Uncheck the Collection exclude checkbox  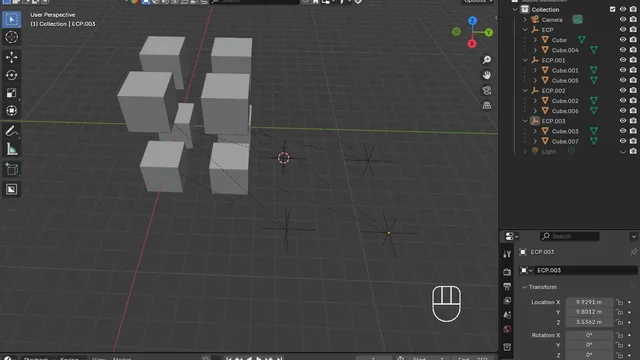pyautogui.click(x=612, y=9)
